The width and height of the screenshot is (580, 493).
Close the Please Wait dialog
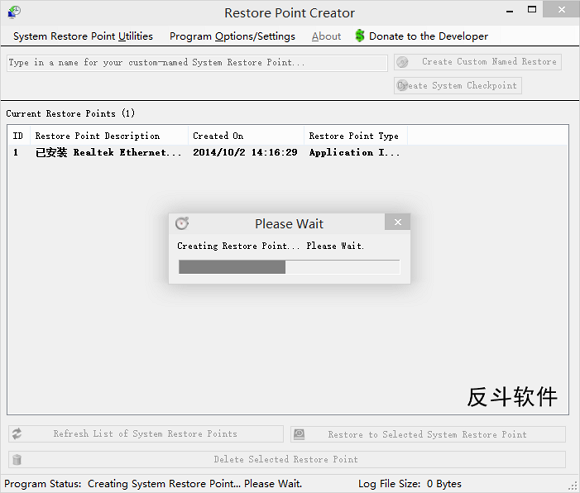click(x=398, y=222)
